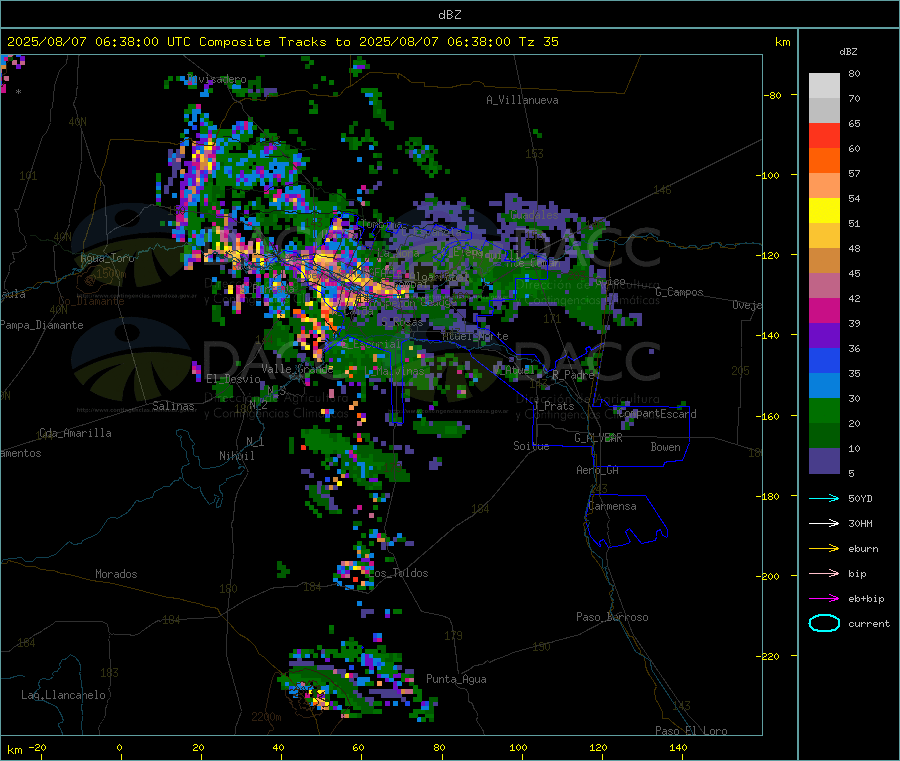Click the J_Prats label
Screen dimensions: 900x761
[554, 406]
